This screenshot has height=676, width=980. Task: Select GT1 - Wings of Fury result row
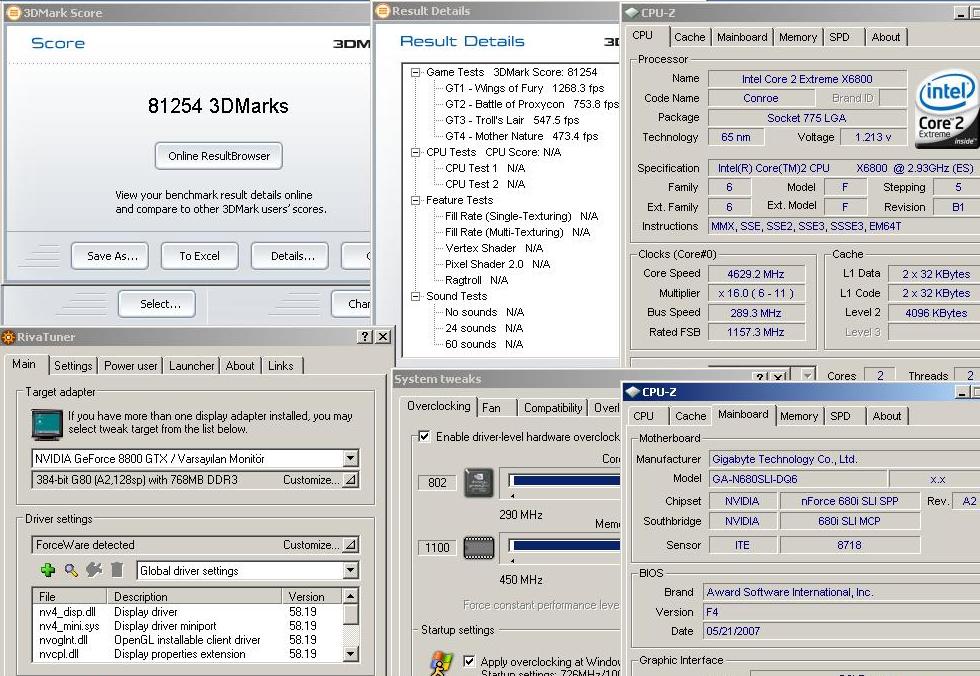[524, 89]
